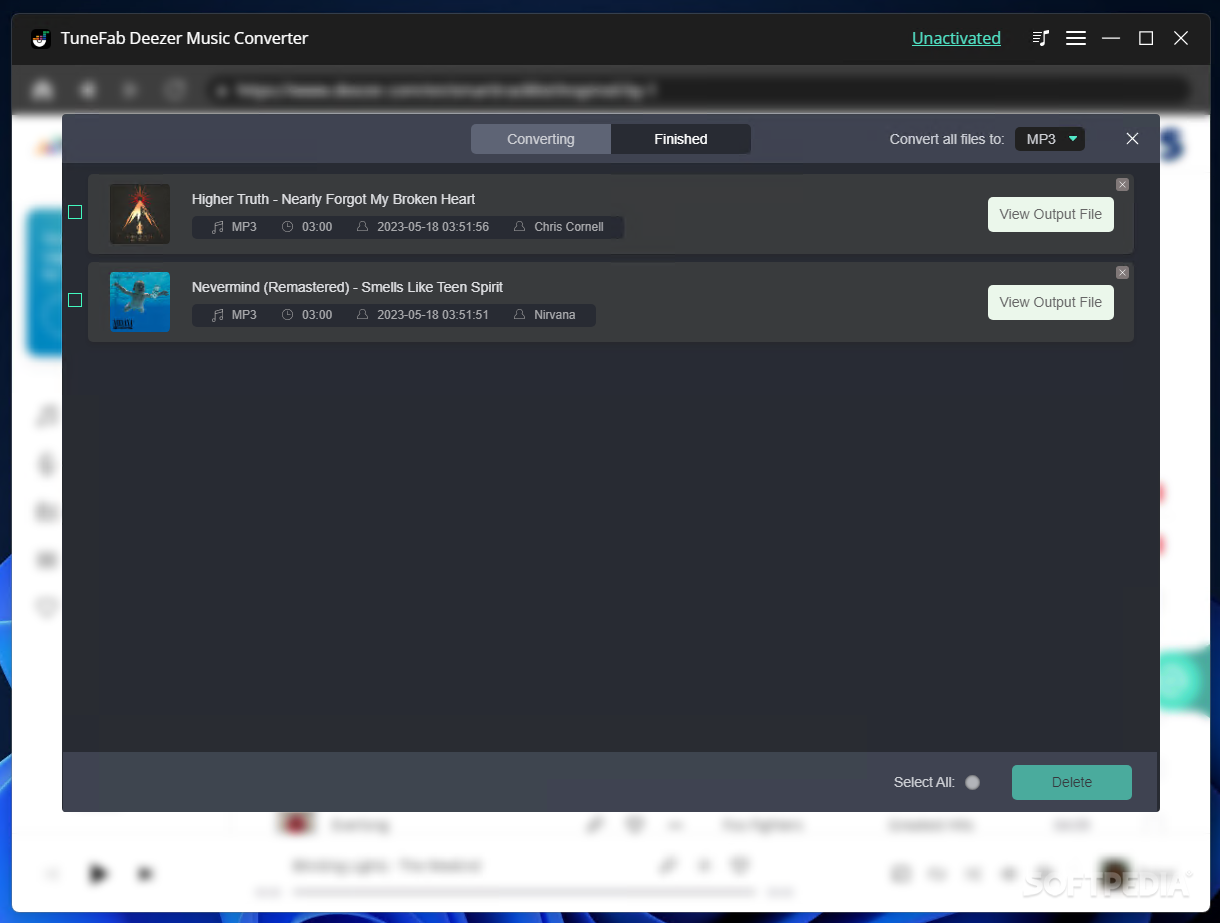
Task: View output file for Smells Like Teen Spirit
Action: pyautogui.click(x=1050, y=302)
